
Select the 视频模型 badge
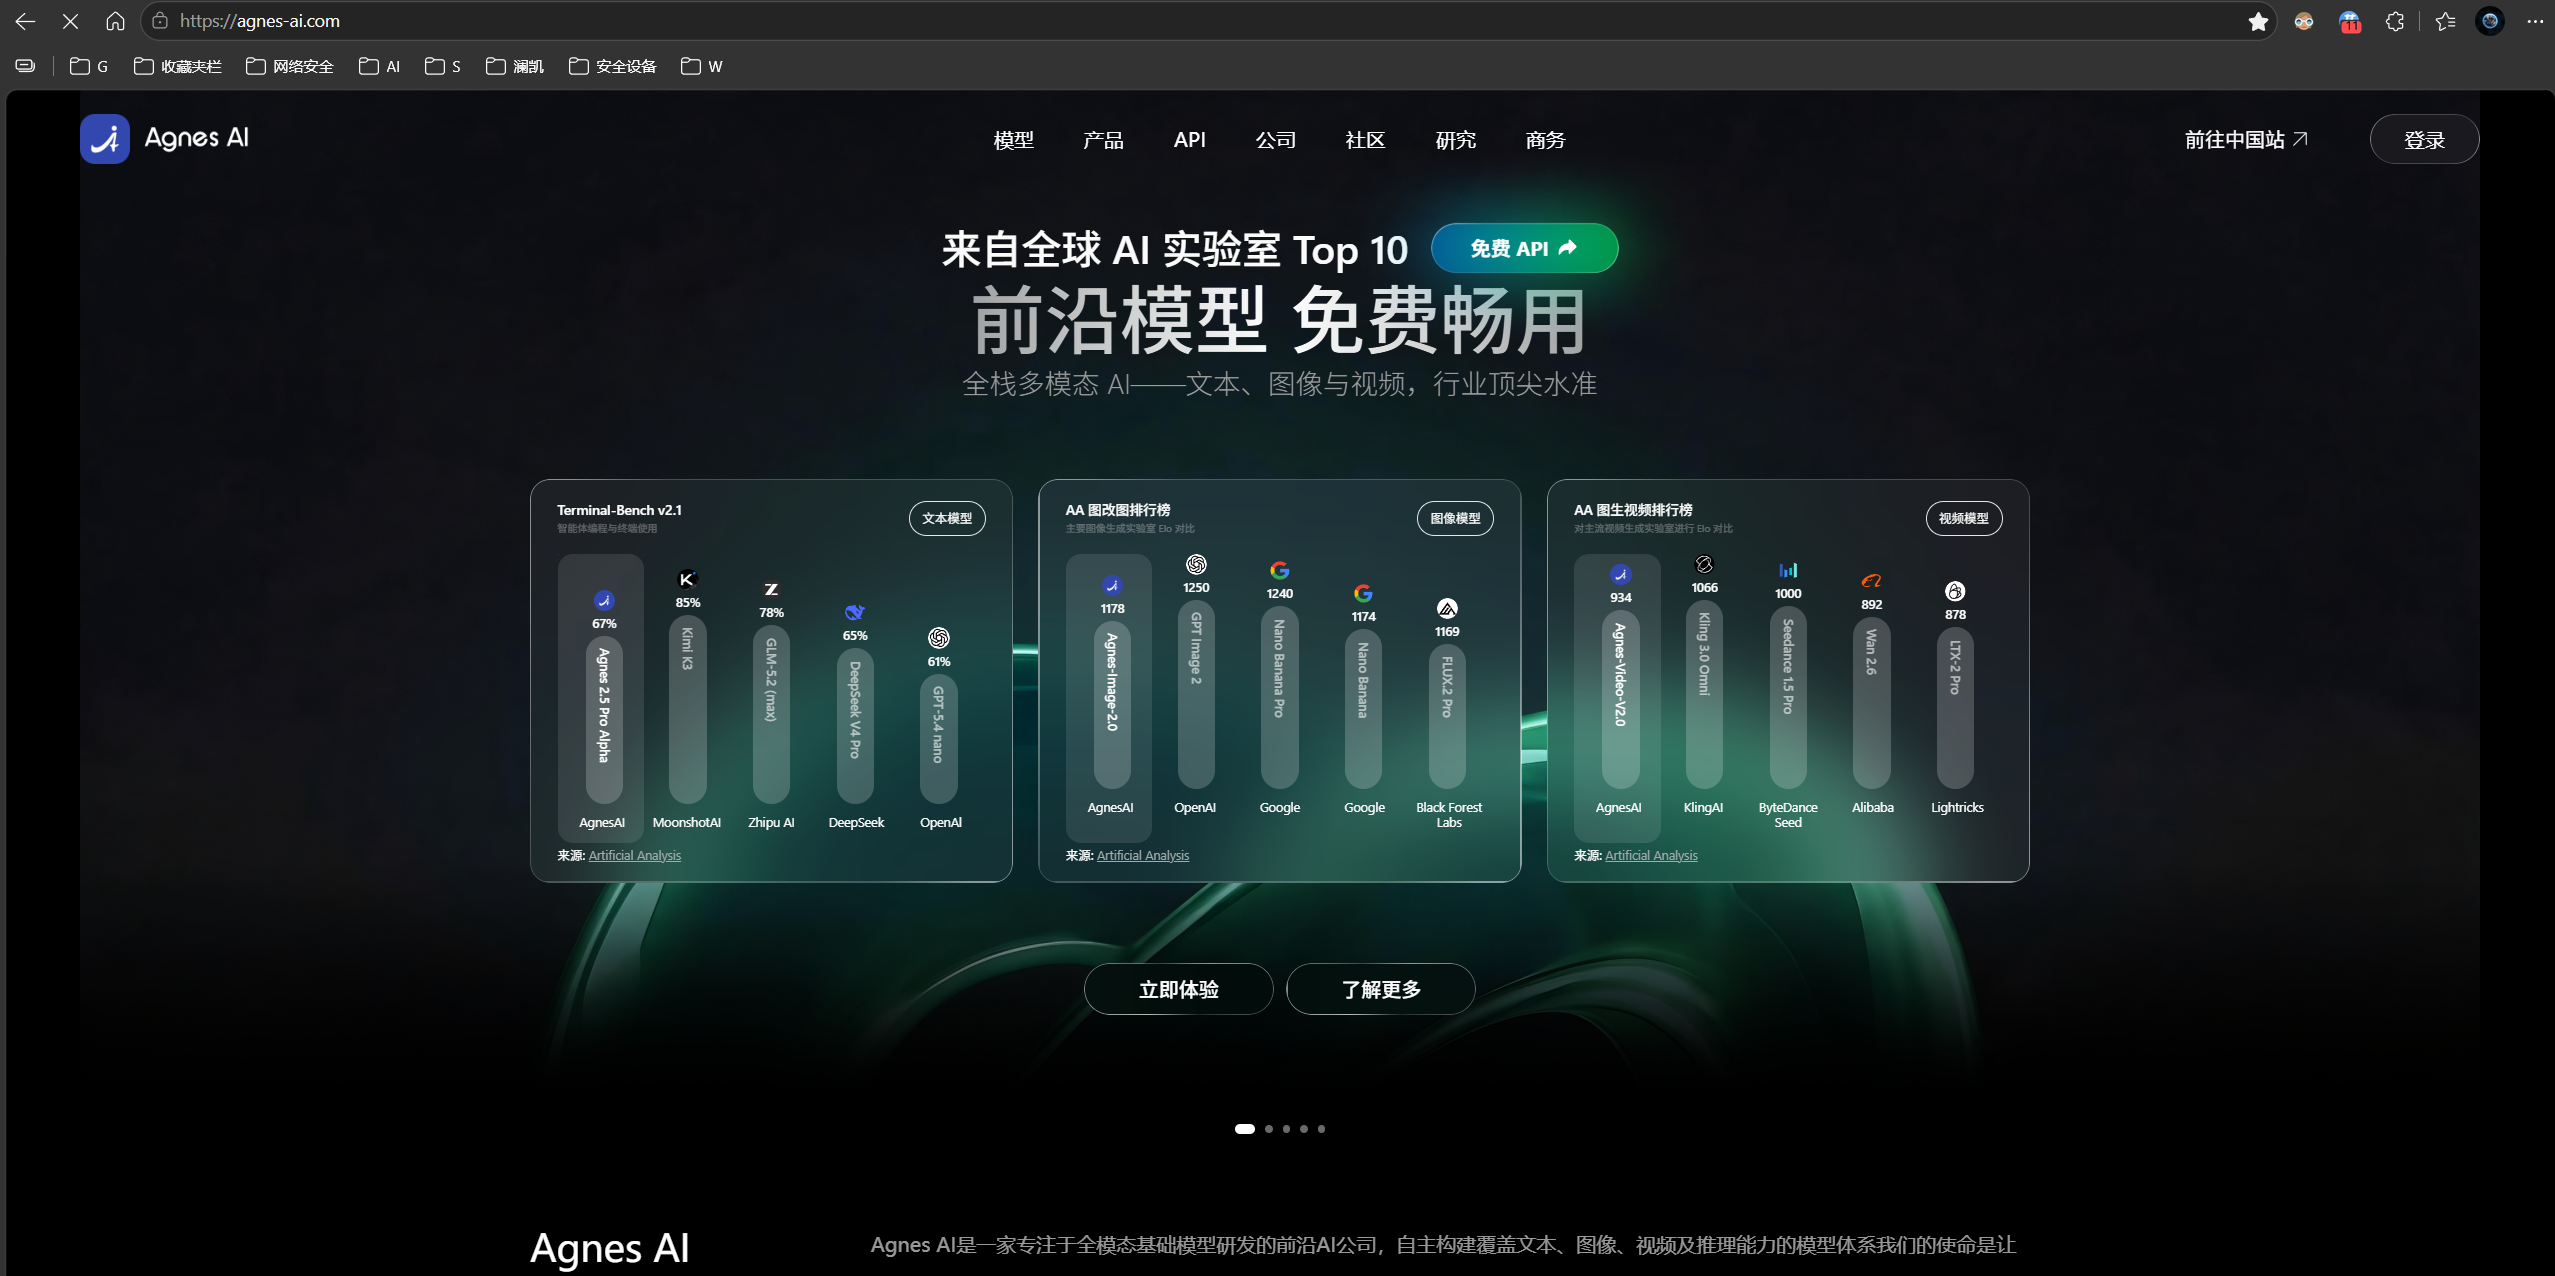[x=1963, y=518]
